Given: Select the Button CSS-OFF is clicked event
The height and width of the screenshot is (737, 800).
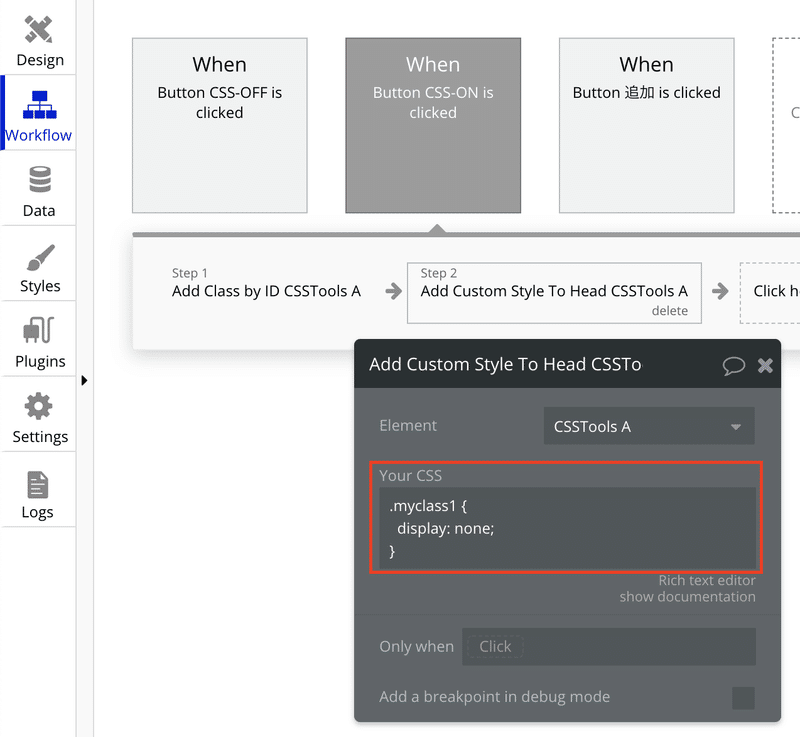Looking at the screenshot, I should (x=220, y=125).
